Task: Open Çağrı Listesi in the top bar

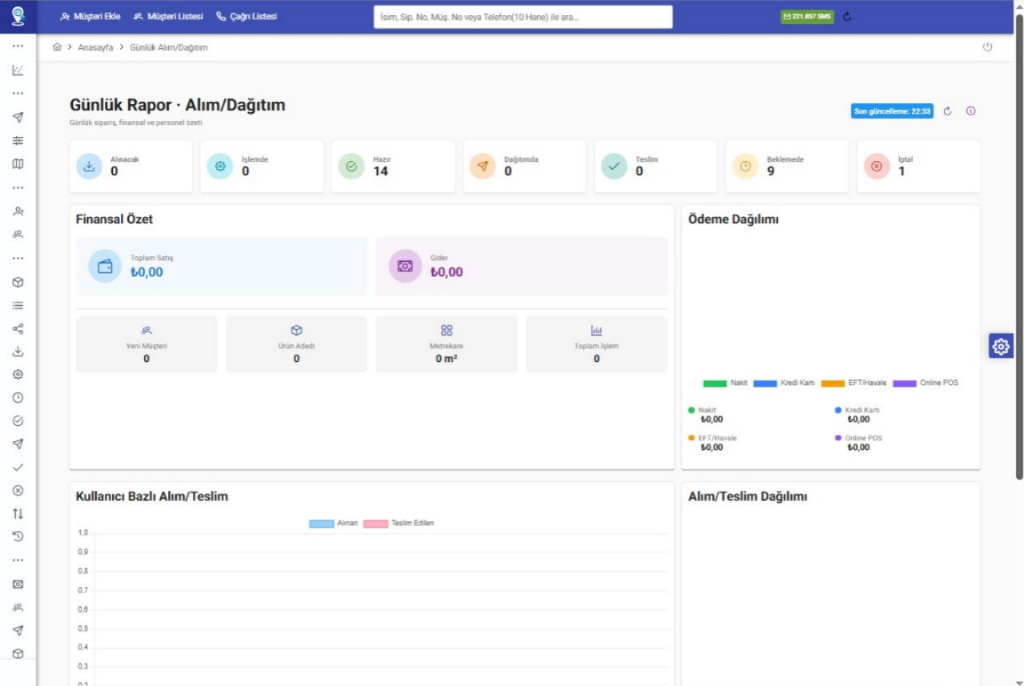Action: click(x=246, y=17)
